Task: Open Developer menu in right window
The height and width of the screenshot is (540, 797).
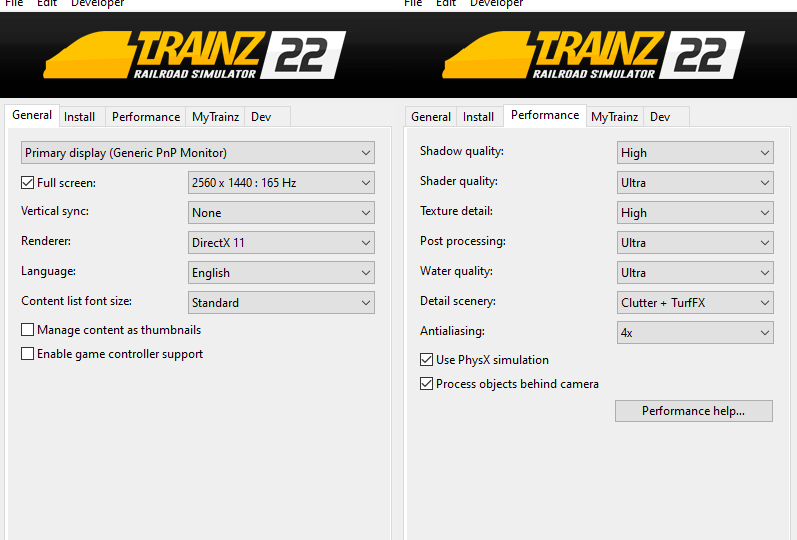Action: [x=497, y=4]
